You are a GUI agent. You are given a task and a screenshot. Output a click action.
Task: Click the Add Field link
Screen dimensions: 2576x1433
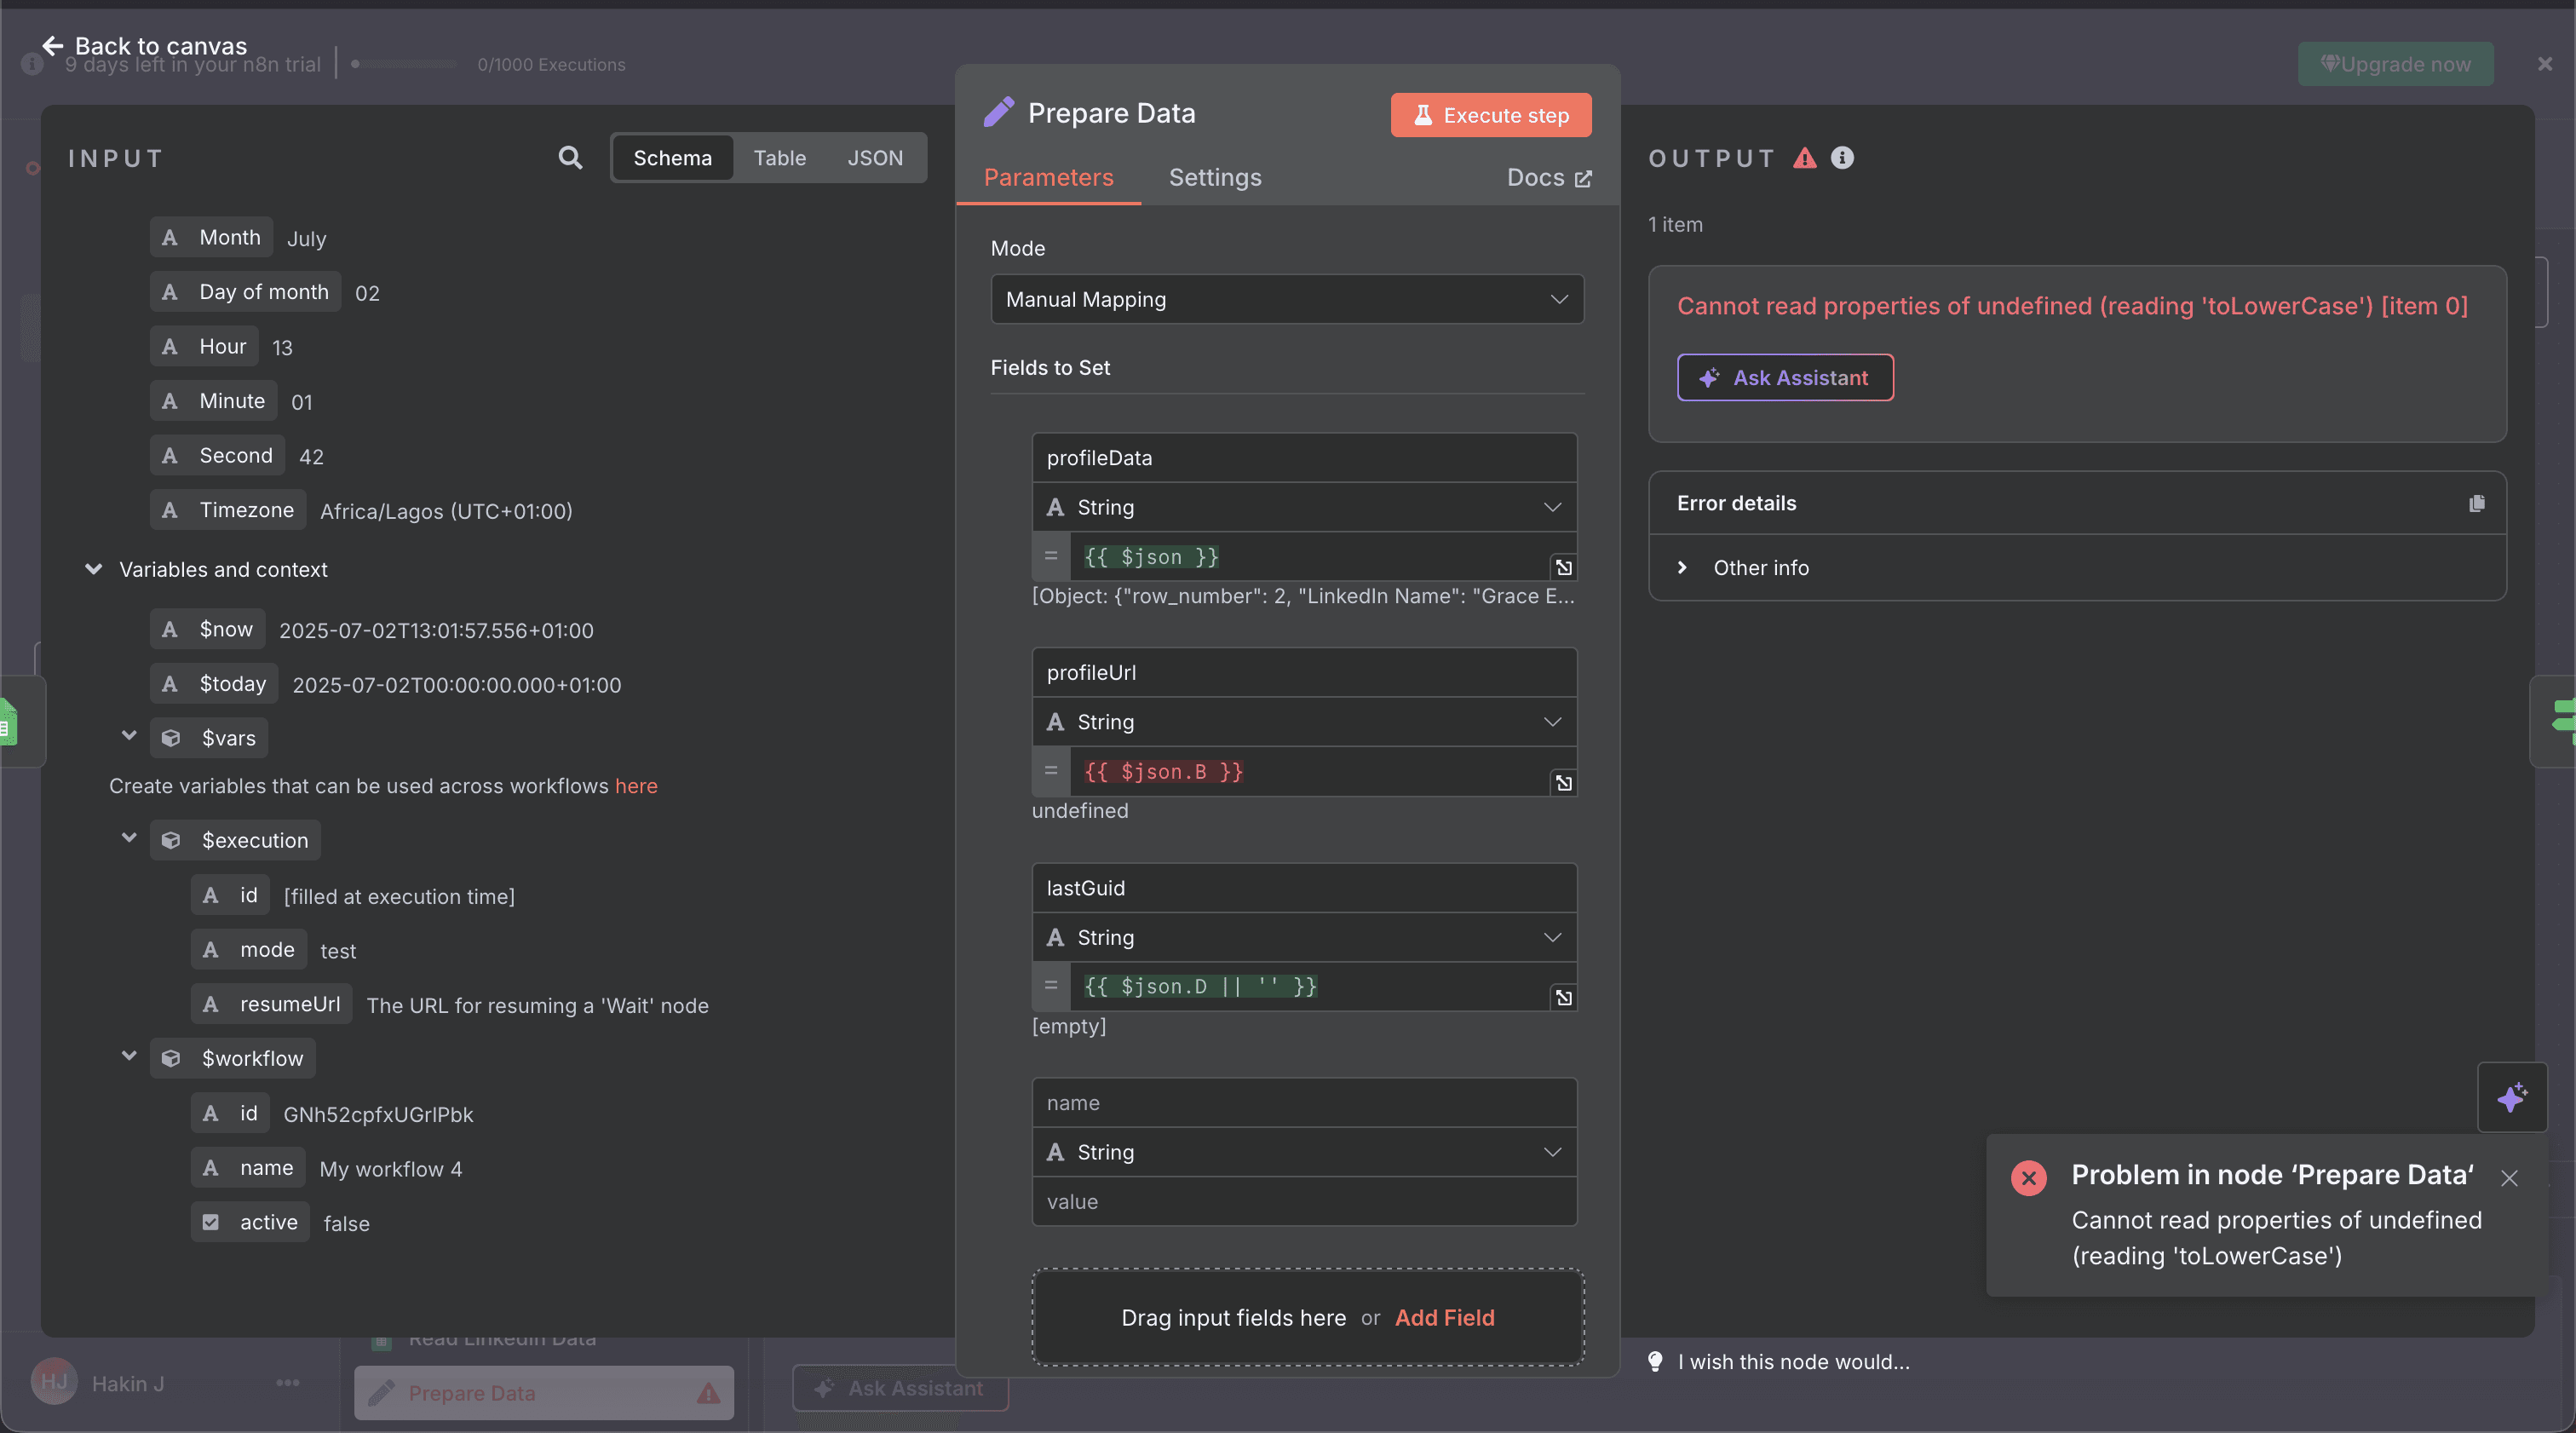tap(1444, 1318)
